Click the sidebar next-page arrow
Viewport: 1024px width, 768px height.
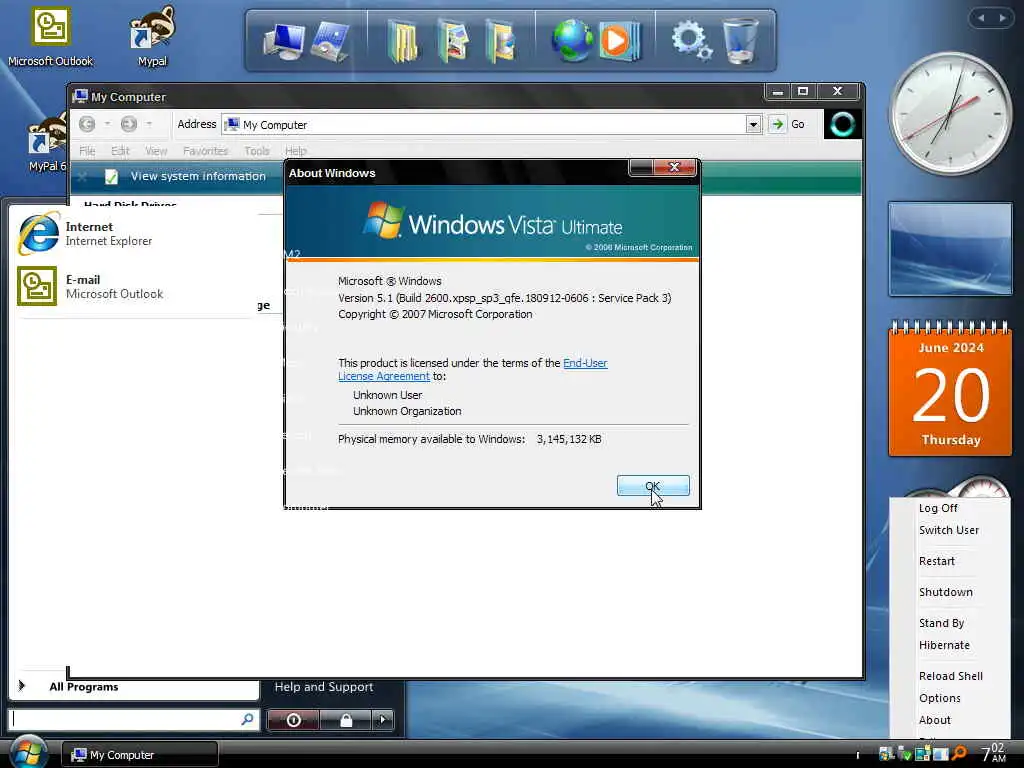click(x=1002, y=18)
